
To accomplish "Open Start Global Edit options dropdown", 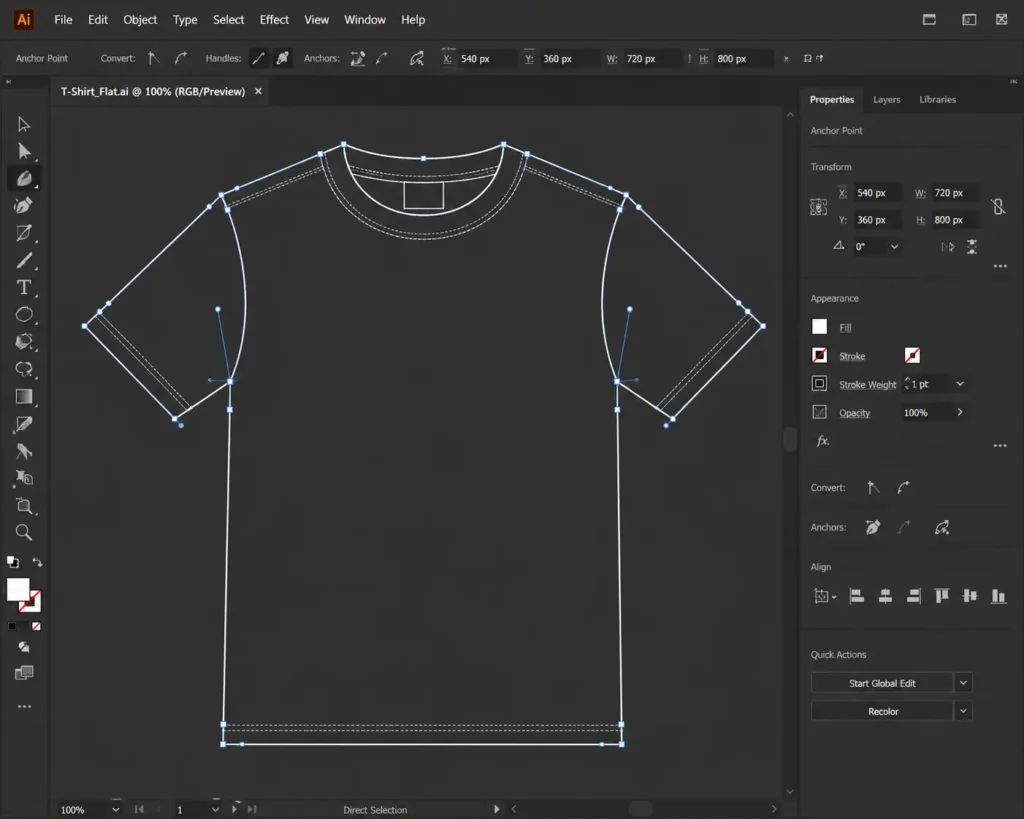I will point(963,682).
